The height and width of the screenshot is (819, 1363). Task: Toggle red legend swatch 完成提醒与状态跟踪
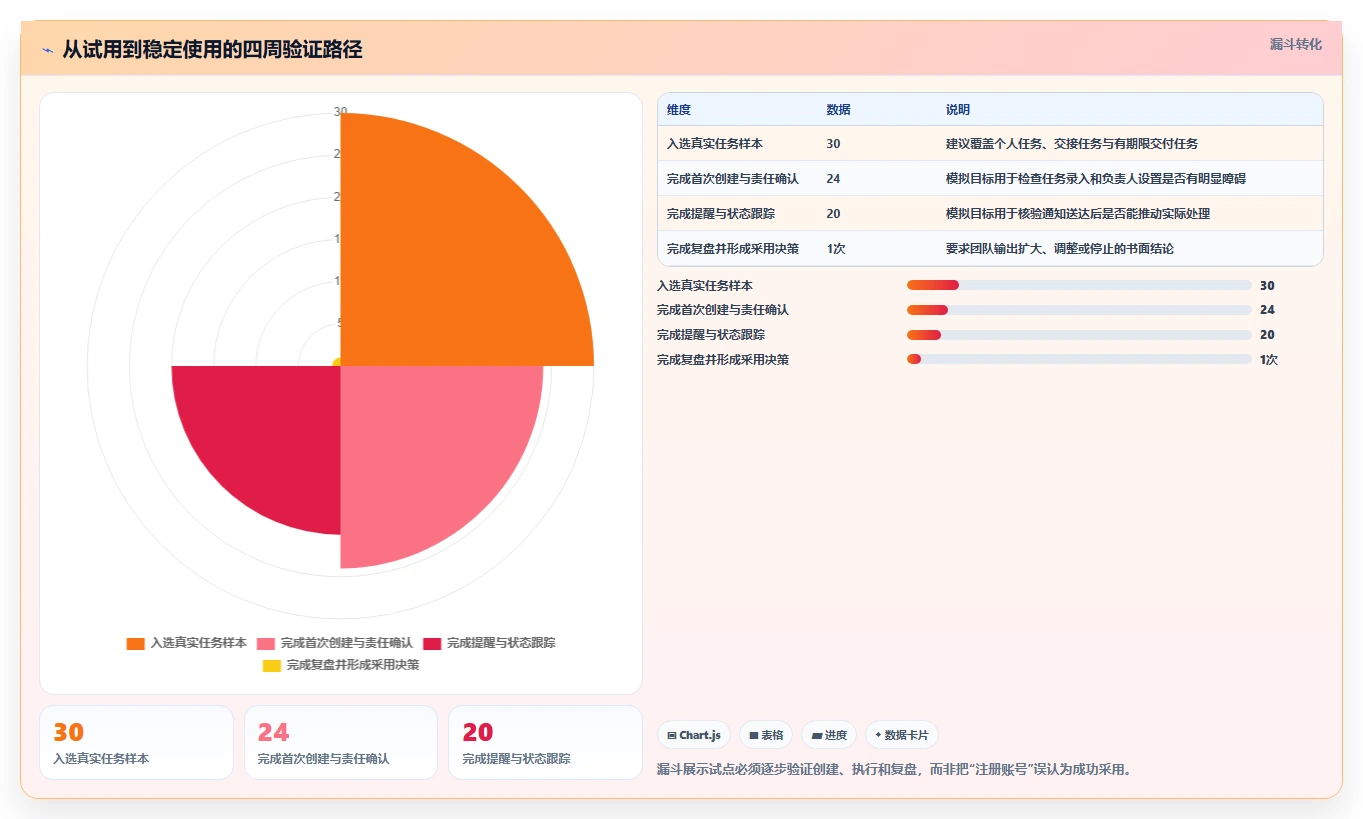[x=432, y=643]
